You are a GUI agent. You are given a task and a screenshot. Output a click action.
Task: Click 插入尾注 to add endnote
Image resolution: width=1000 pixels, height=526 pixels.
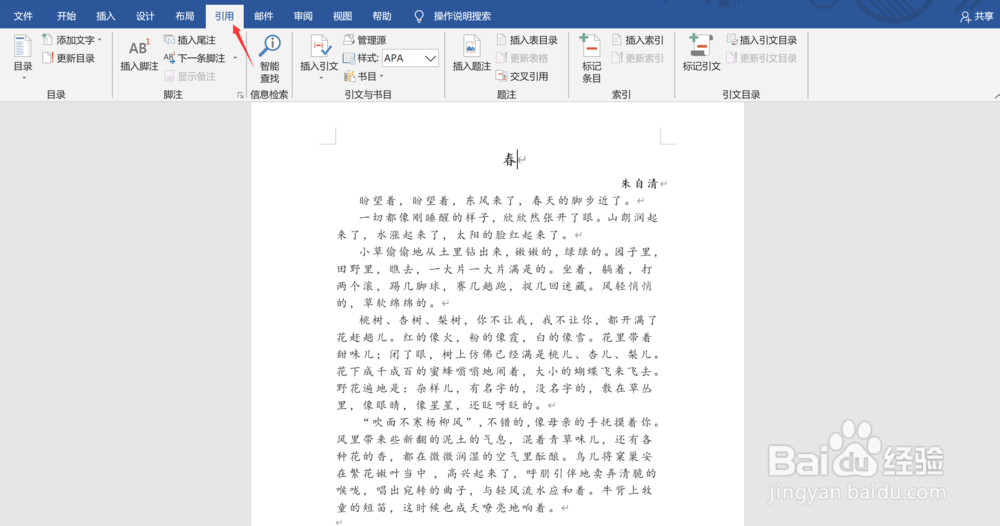(189, 40)
